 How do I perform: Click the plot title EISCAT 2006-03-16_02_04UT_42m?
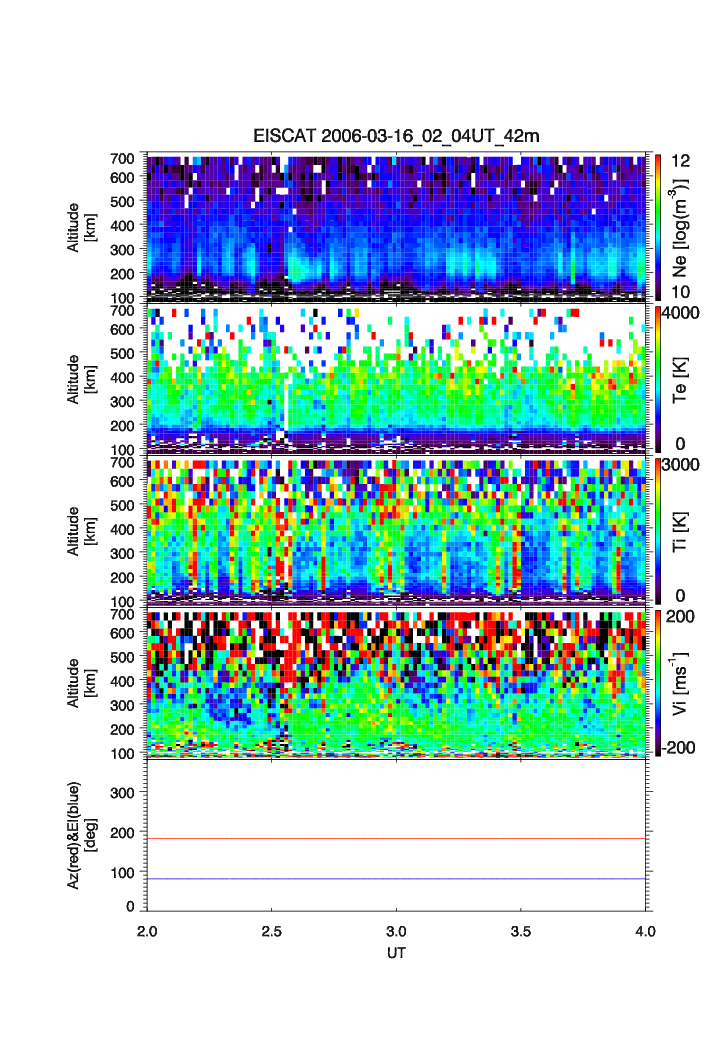396,136
